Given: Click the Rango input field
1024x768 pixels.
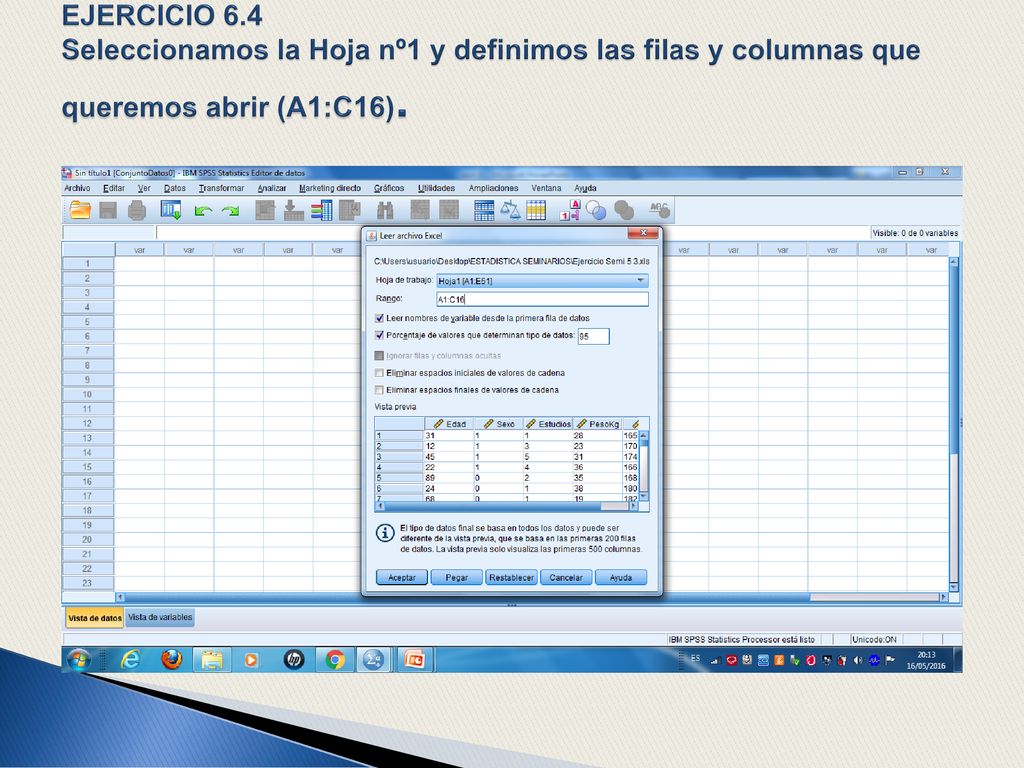Looking at the screenshot, I should 542,299.
